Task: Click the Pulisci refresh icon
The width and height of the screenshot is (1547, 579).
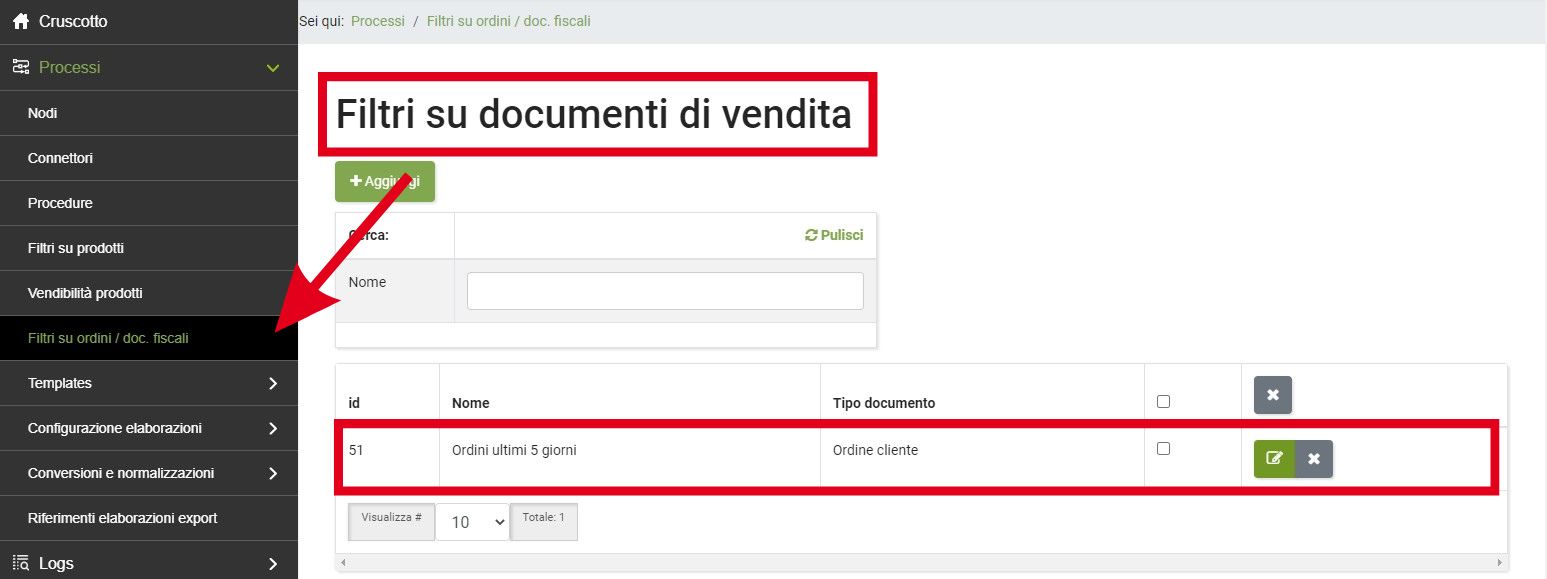Action: [x=811, y=236]
